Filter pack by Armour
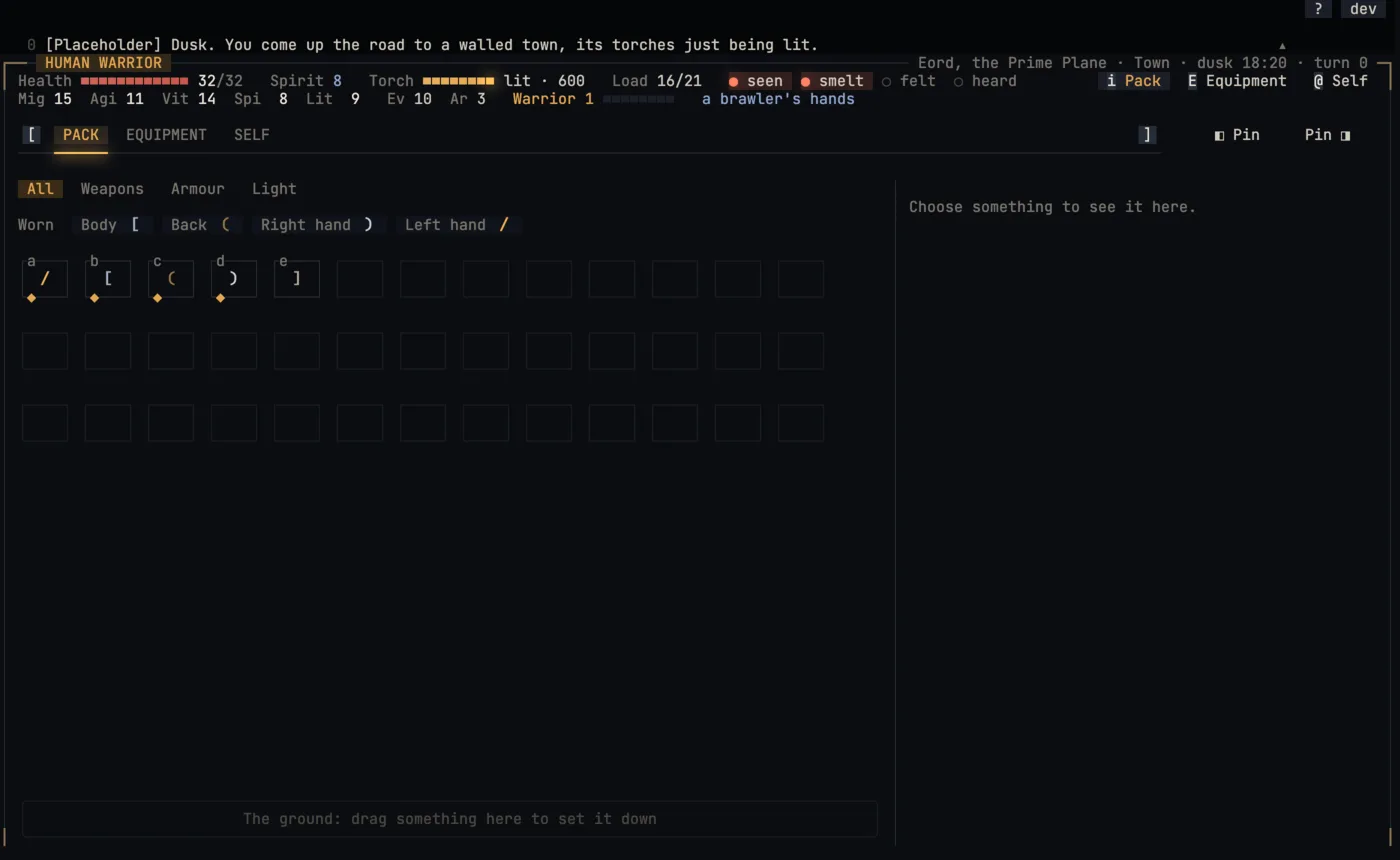The height and width of the screenshot is (860, 1400). click(x=198, y=189)
